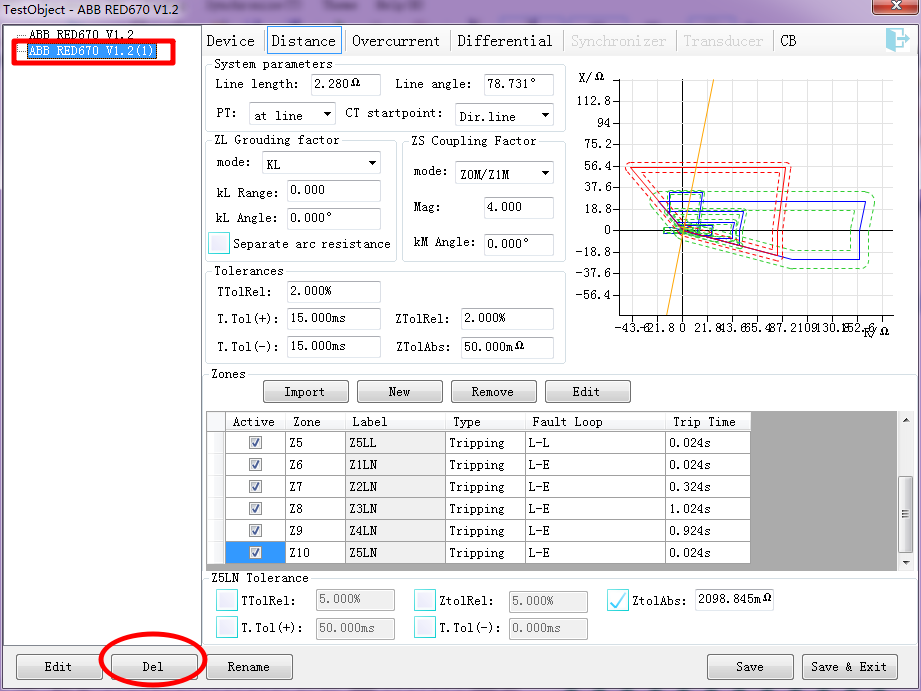Viewport: 921px width, 691px height.
Task: Expand the PT 'at line' dropdown
Action: click(x=291, y=114)
